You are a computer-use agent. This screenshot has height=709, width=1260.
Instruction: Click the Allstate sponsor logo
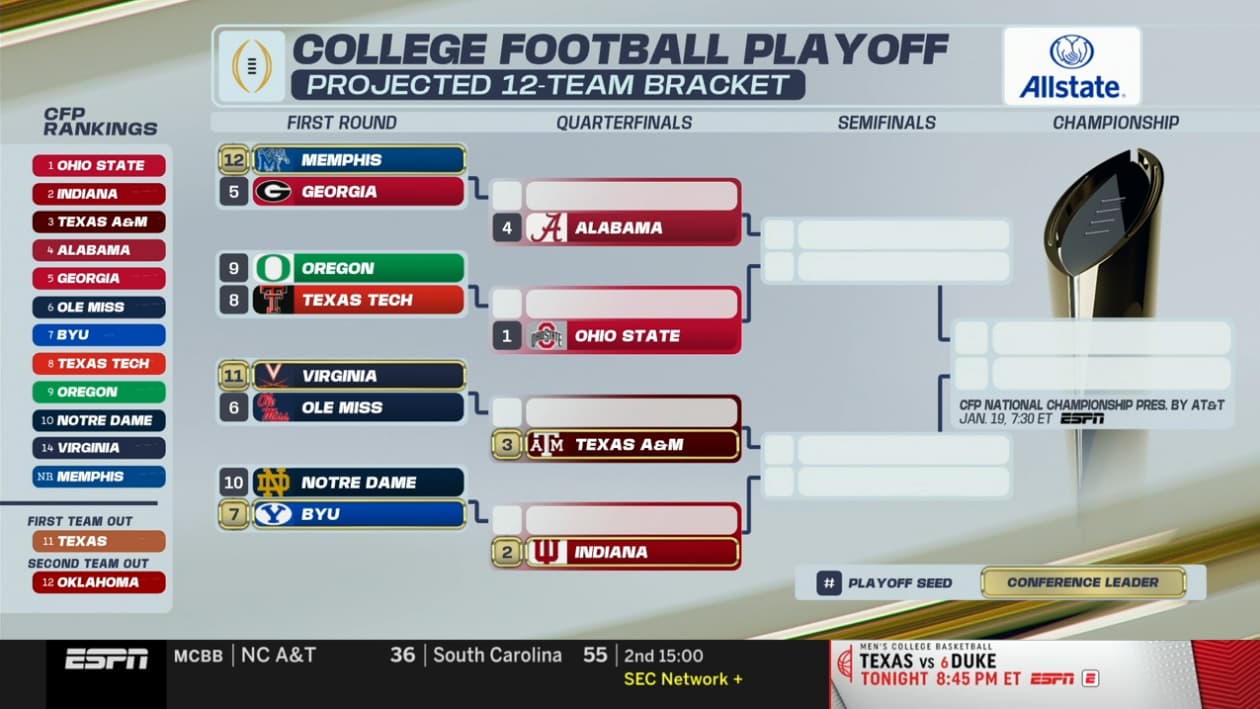[1071, 66]
